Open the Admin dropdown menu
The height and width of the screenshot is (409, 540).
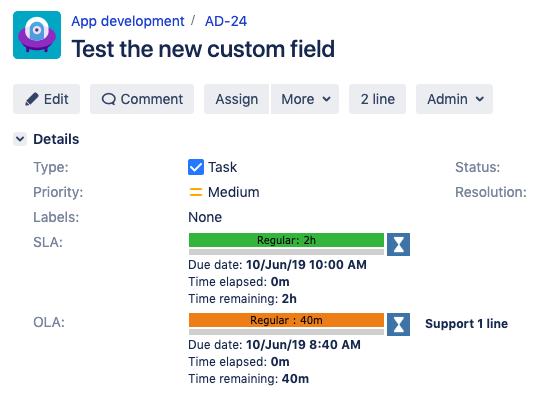point(454,99)
